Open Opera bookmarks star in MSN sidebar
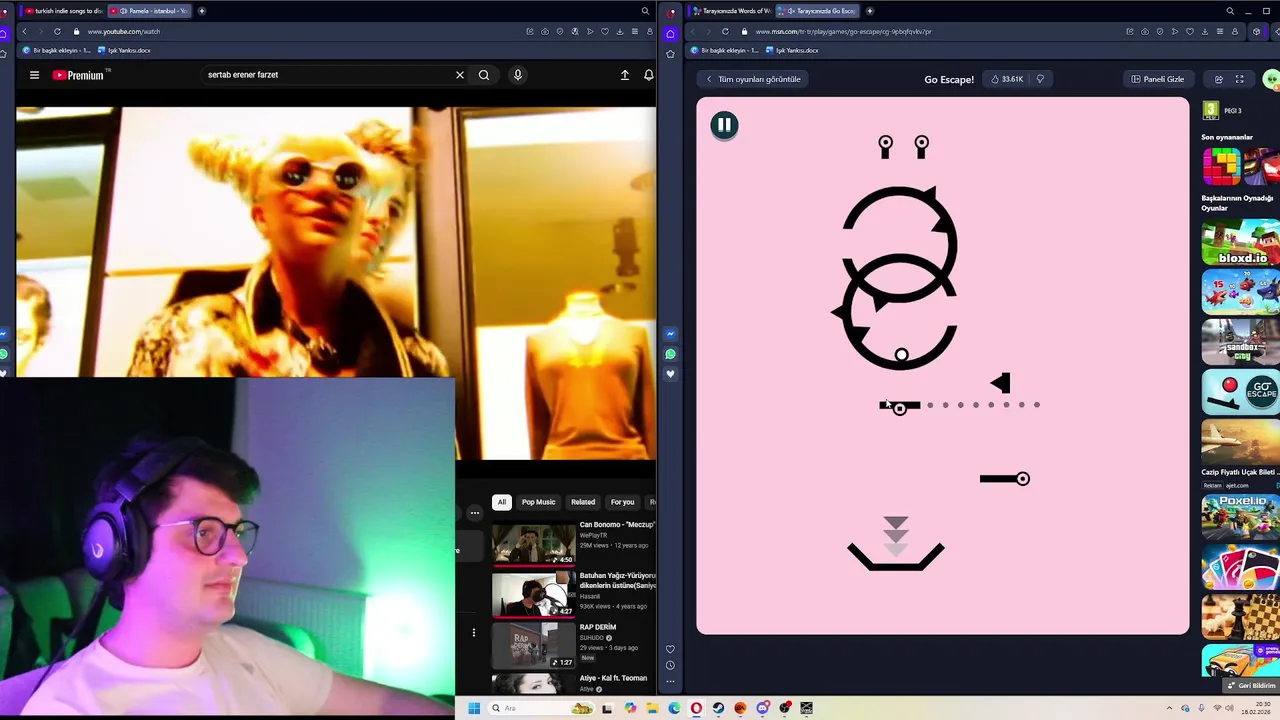Screen dimensions: 1280x720 click(670, 53)
